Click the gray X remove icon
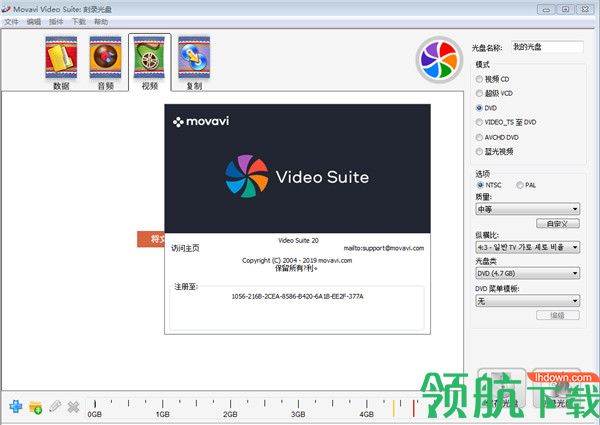600x425 pixels. click(73, 407)
